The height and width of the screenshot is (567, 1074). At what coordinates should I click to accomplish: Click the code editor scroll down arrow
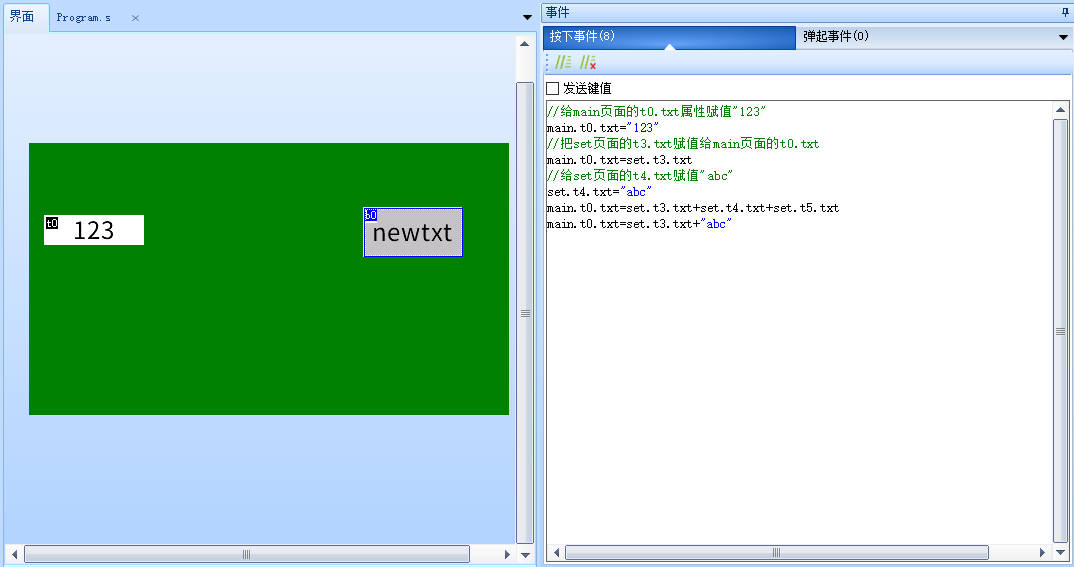[x=1060, y=553]
